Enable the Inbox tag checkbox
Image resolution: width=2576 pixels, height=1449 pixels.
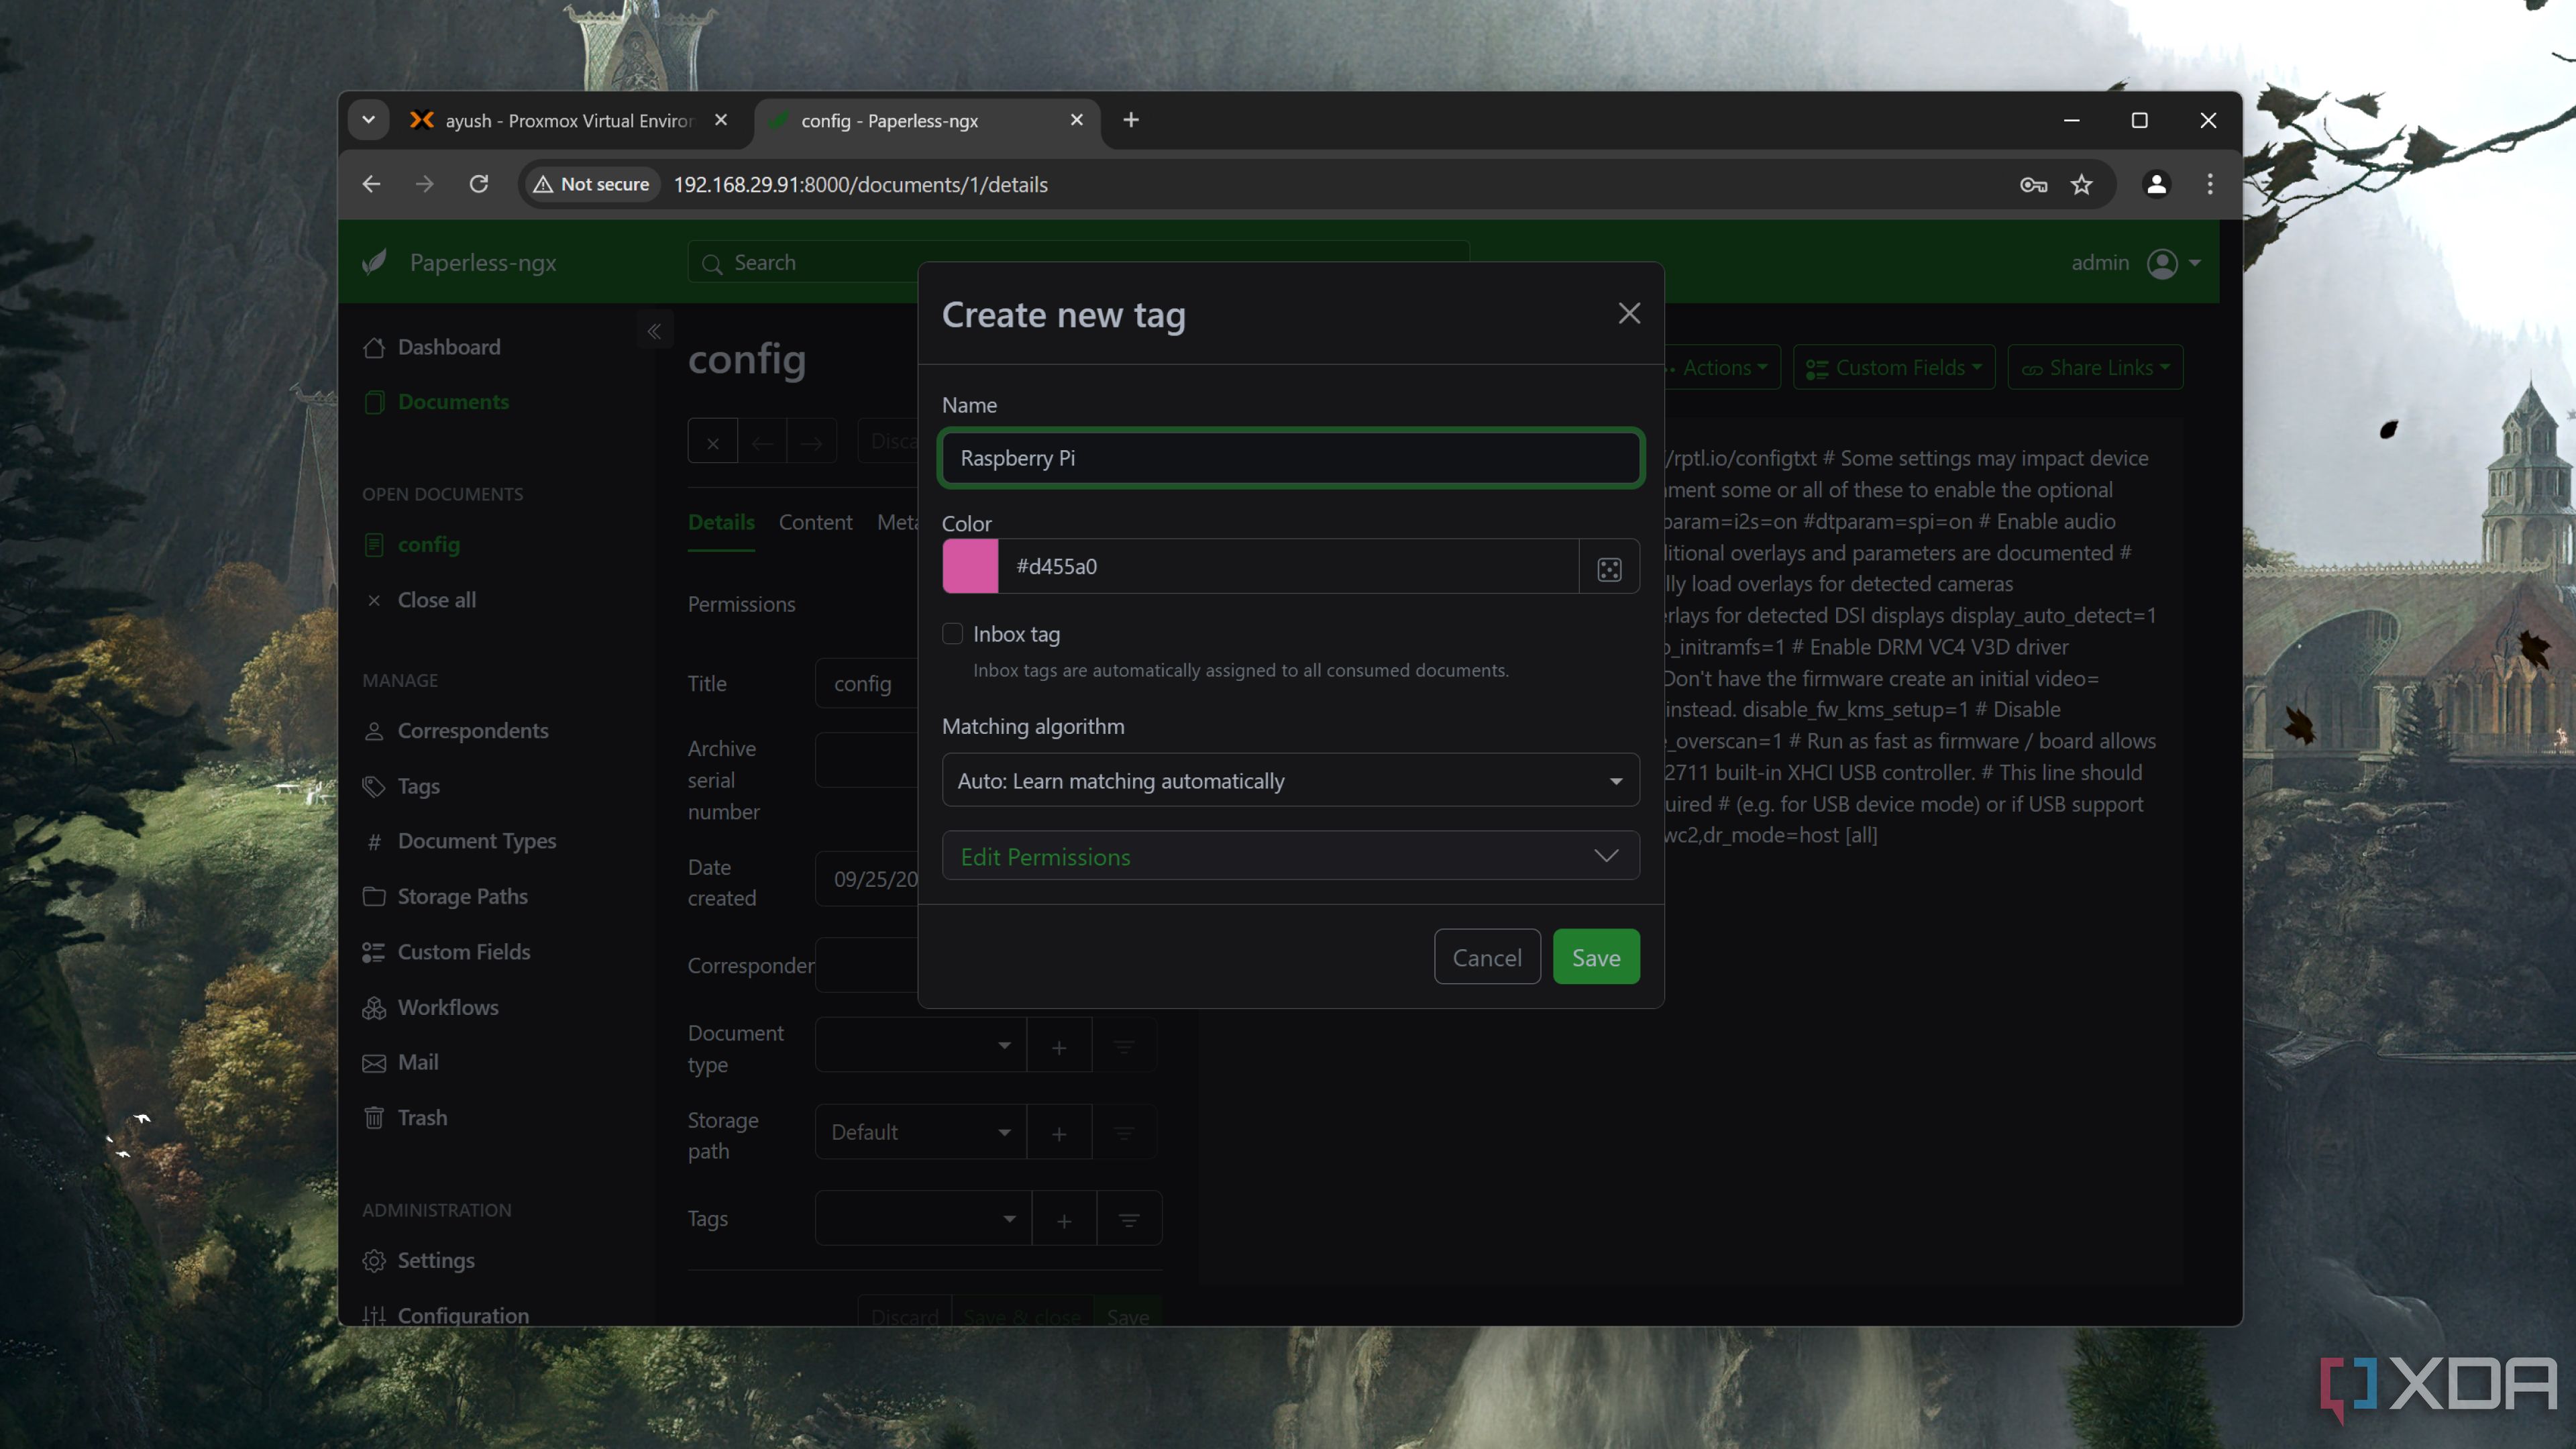pyautogui.click(x=952, y=634)
